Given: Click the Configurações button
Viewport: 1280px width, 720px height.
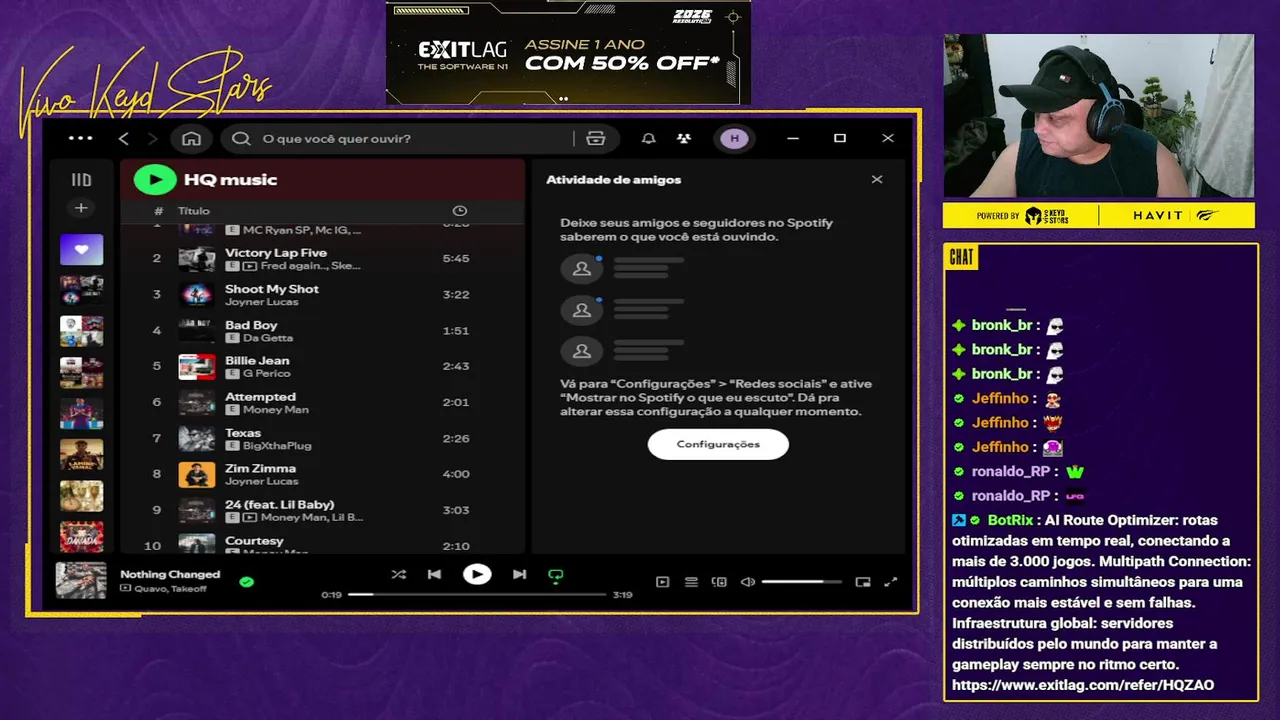Looking at the screenshot, I should point(718,444).
